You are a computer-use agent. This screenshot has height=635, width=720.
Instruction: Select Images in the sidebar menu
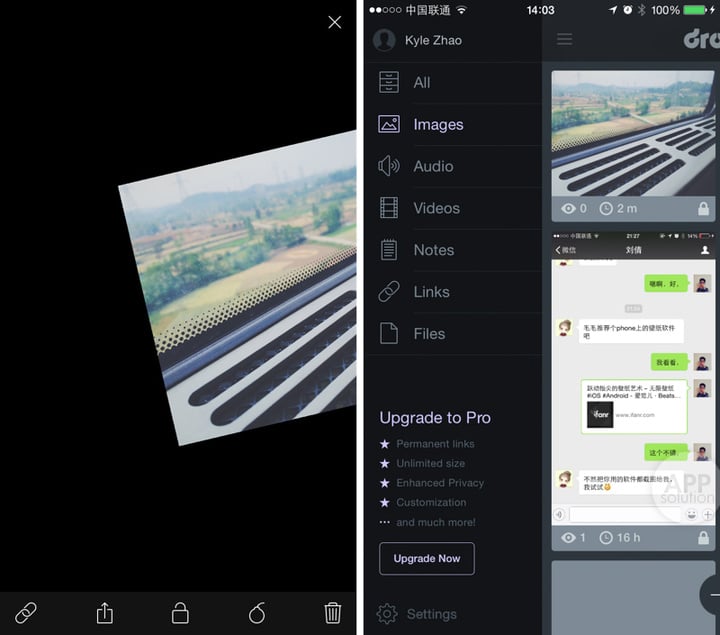[438, 125]
